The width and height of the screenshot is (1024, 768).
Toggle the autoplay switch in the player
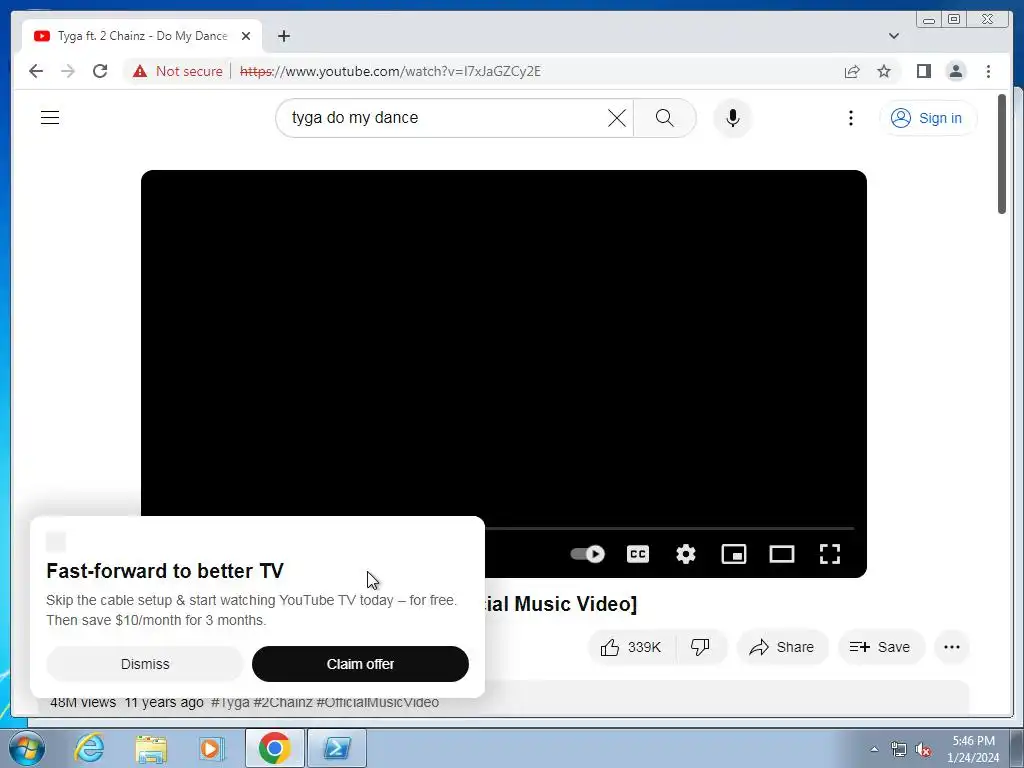tap(587, 554)
